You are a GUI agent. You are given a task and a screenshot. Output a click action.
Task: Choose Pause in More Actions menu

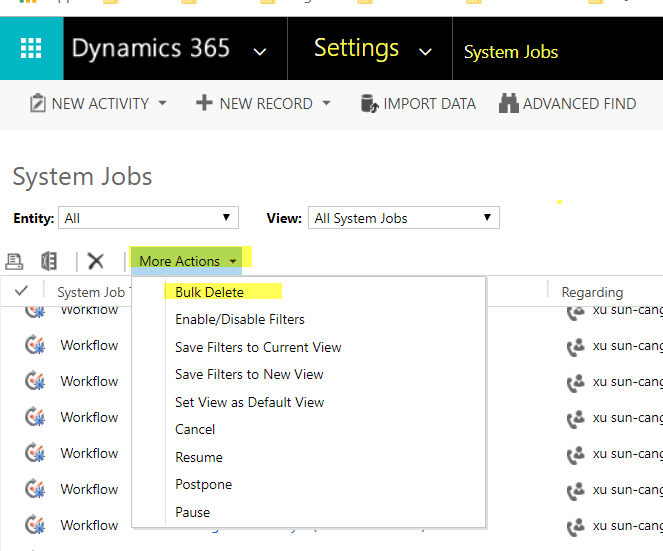pyautogui.click(x=192, y=512)
